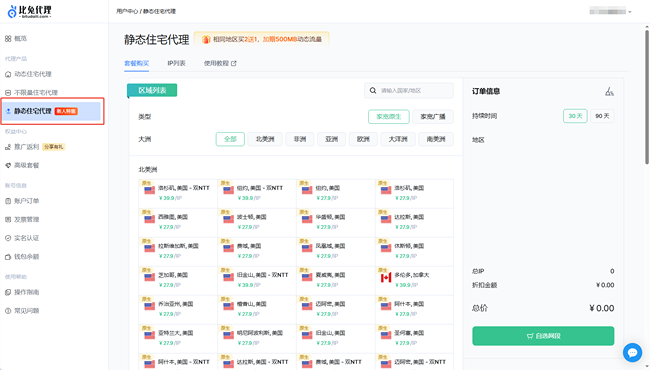
Task: Select the 旧金山, 美国 - 双NTT card
Action: pos(257,281)
